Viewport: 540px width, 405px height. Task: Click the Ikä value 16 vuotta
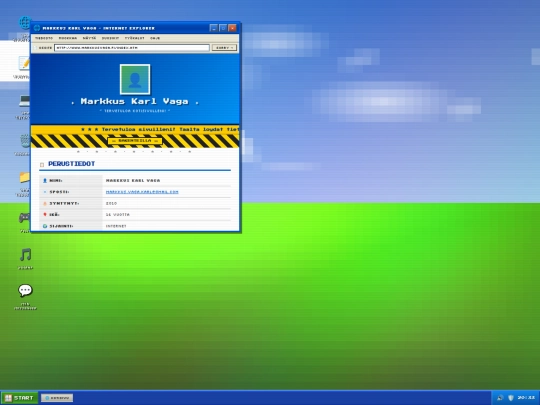click(x=118, y=215)
